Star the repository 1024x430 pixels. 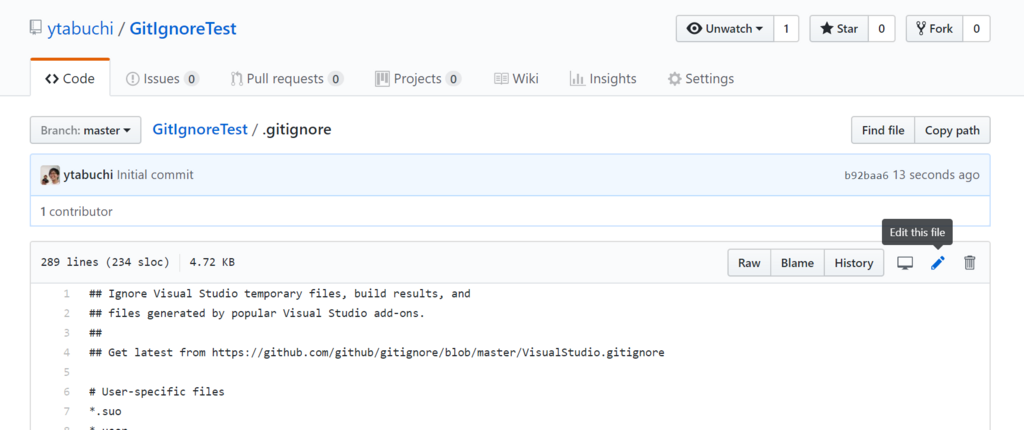(x=839, y=29)
